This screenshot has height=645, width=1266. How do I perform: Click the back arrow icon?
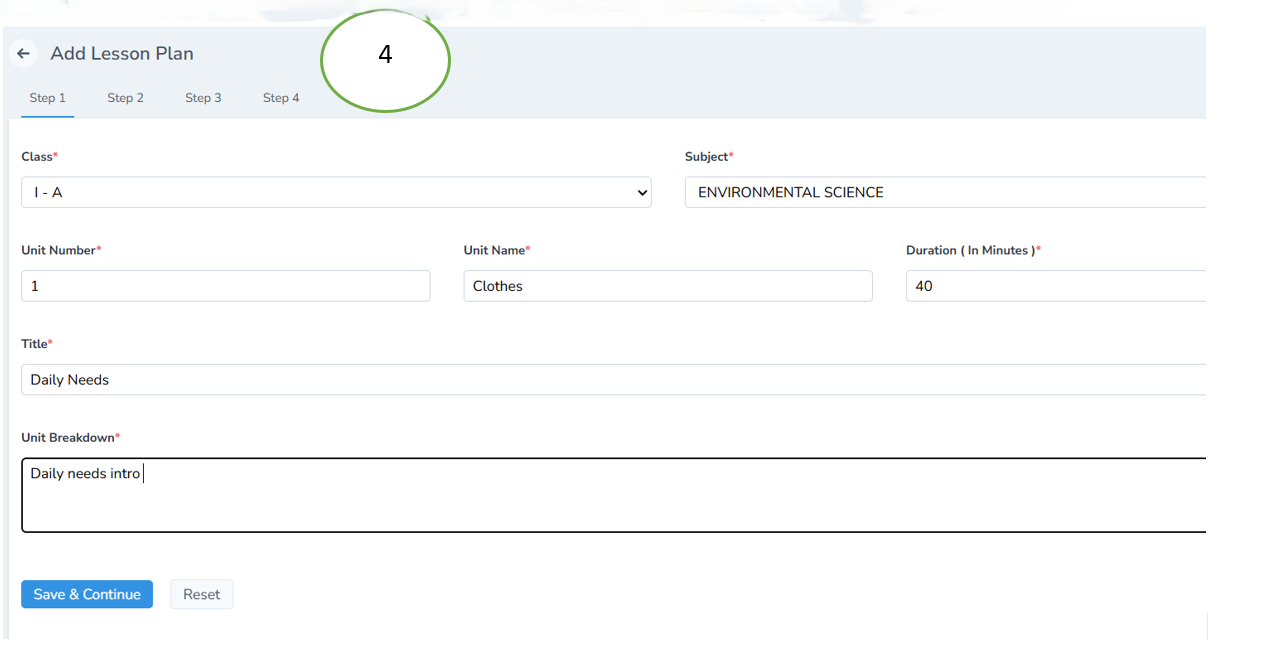tap(23, 53)
